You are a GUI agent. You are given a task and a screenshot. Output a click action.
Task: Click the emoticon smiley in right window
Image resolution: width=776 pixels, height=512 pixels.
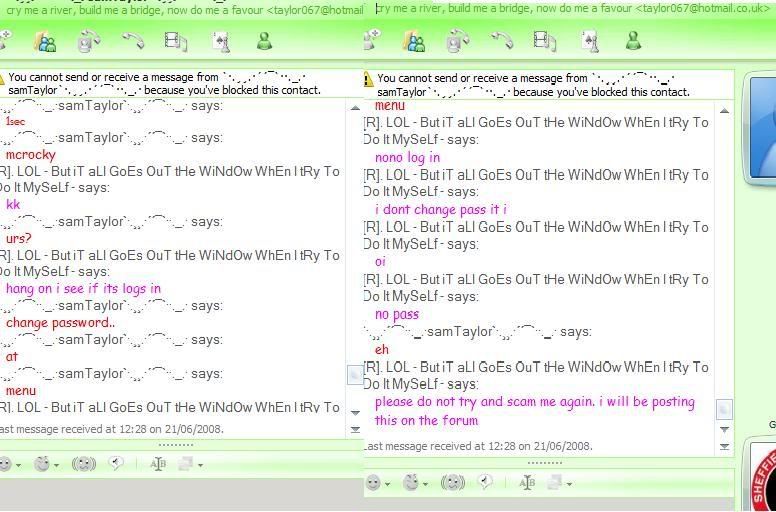click(x=373, y=482)
